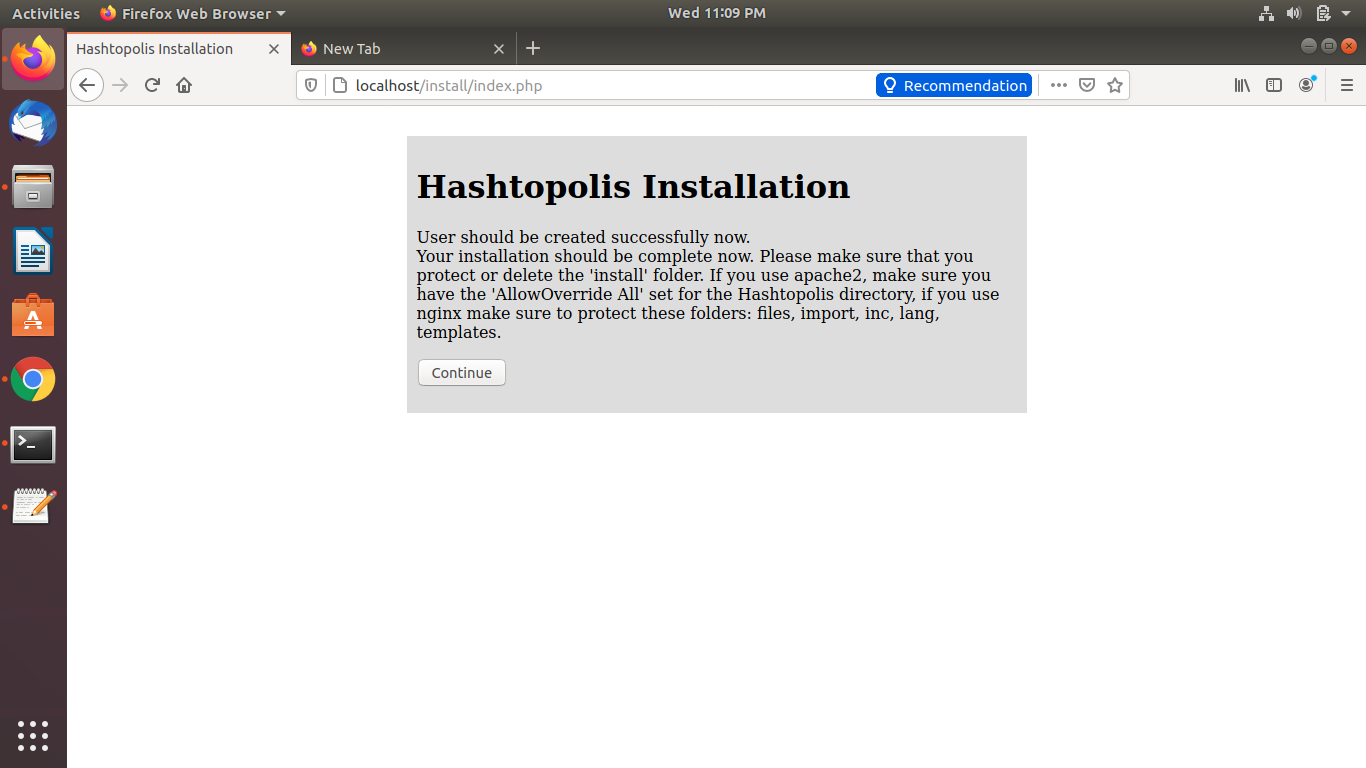Close the New Tab tab
Screen dimensions: 1366x768
pos(500,48)
